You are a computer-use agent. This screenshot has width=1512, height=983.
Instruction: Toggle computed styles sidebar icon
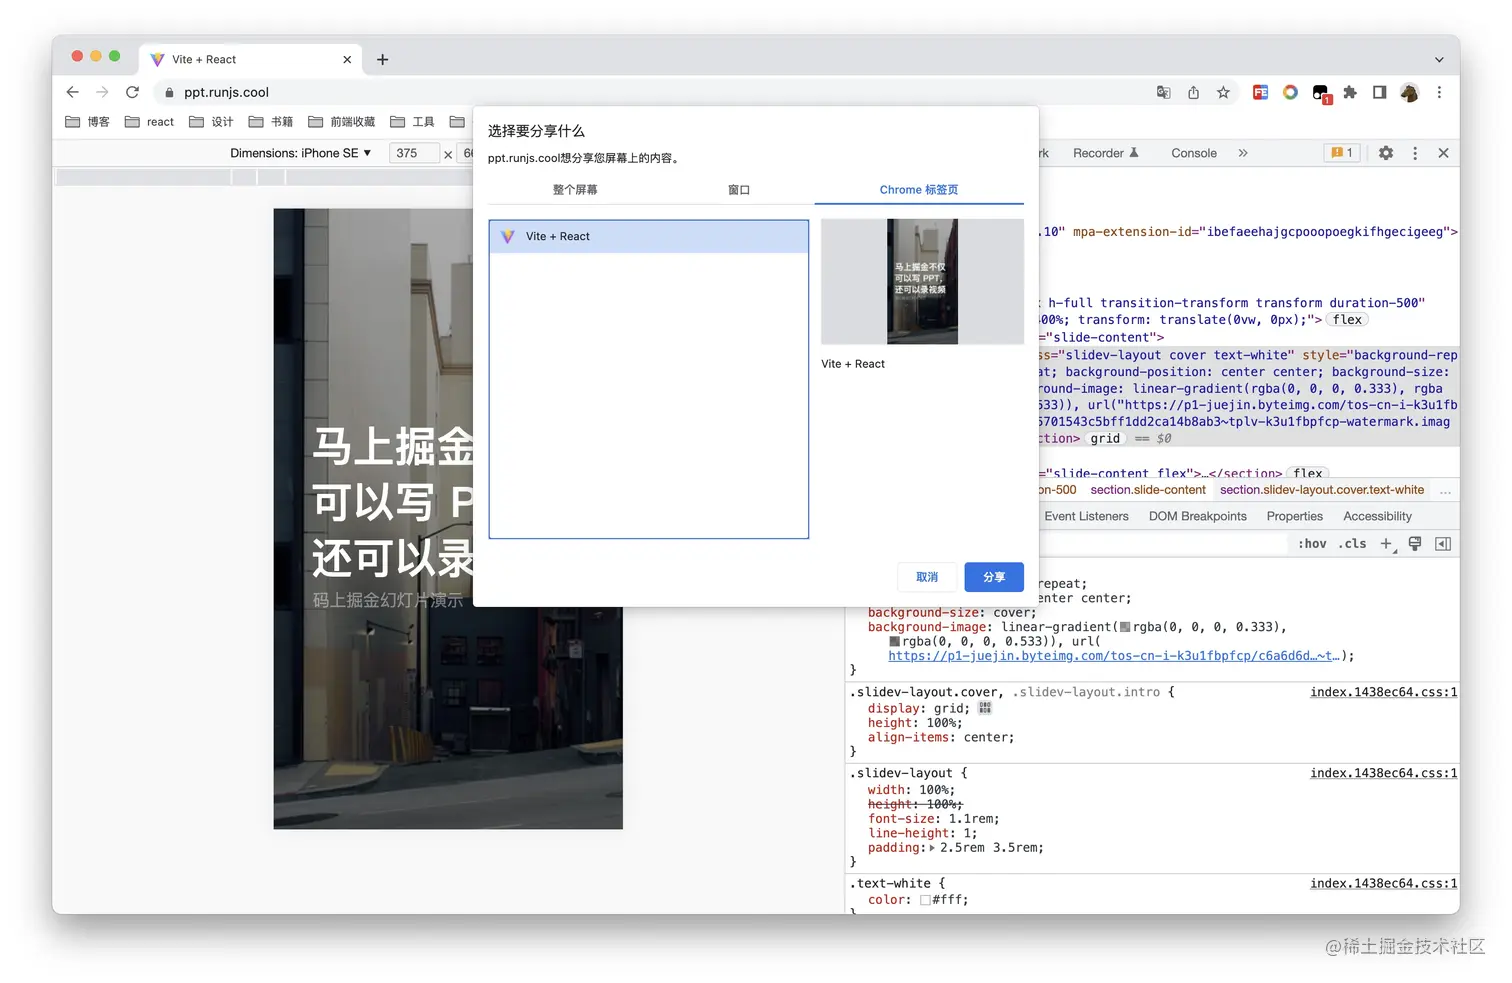tap(1443, 543)
